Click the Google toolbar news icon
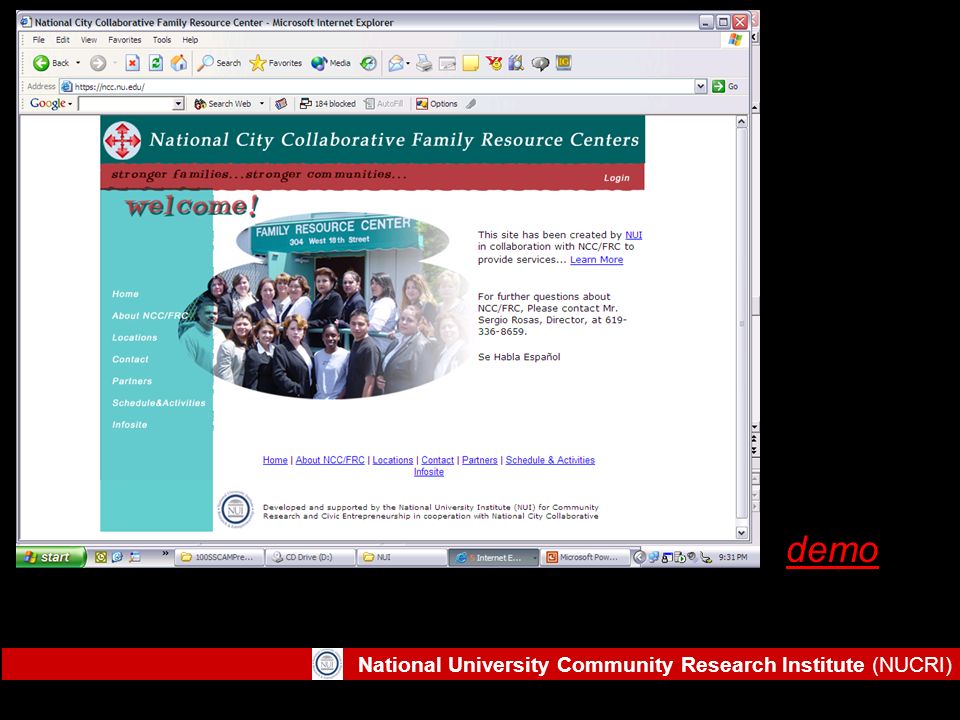The height and width of the screenshot is (720, 960). pos(281,104)
